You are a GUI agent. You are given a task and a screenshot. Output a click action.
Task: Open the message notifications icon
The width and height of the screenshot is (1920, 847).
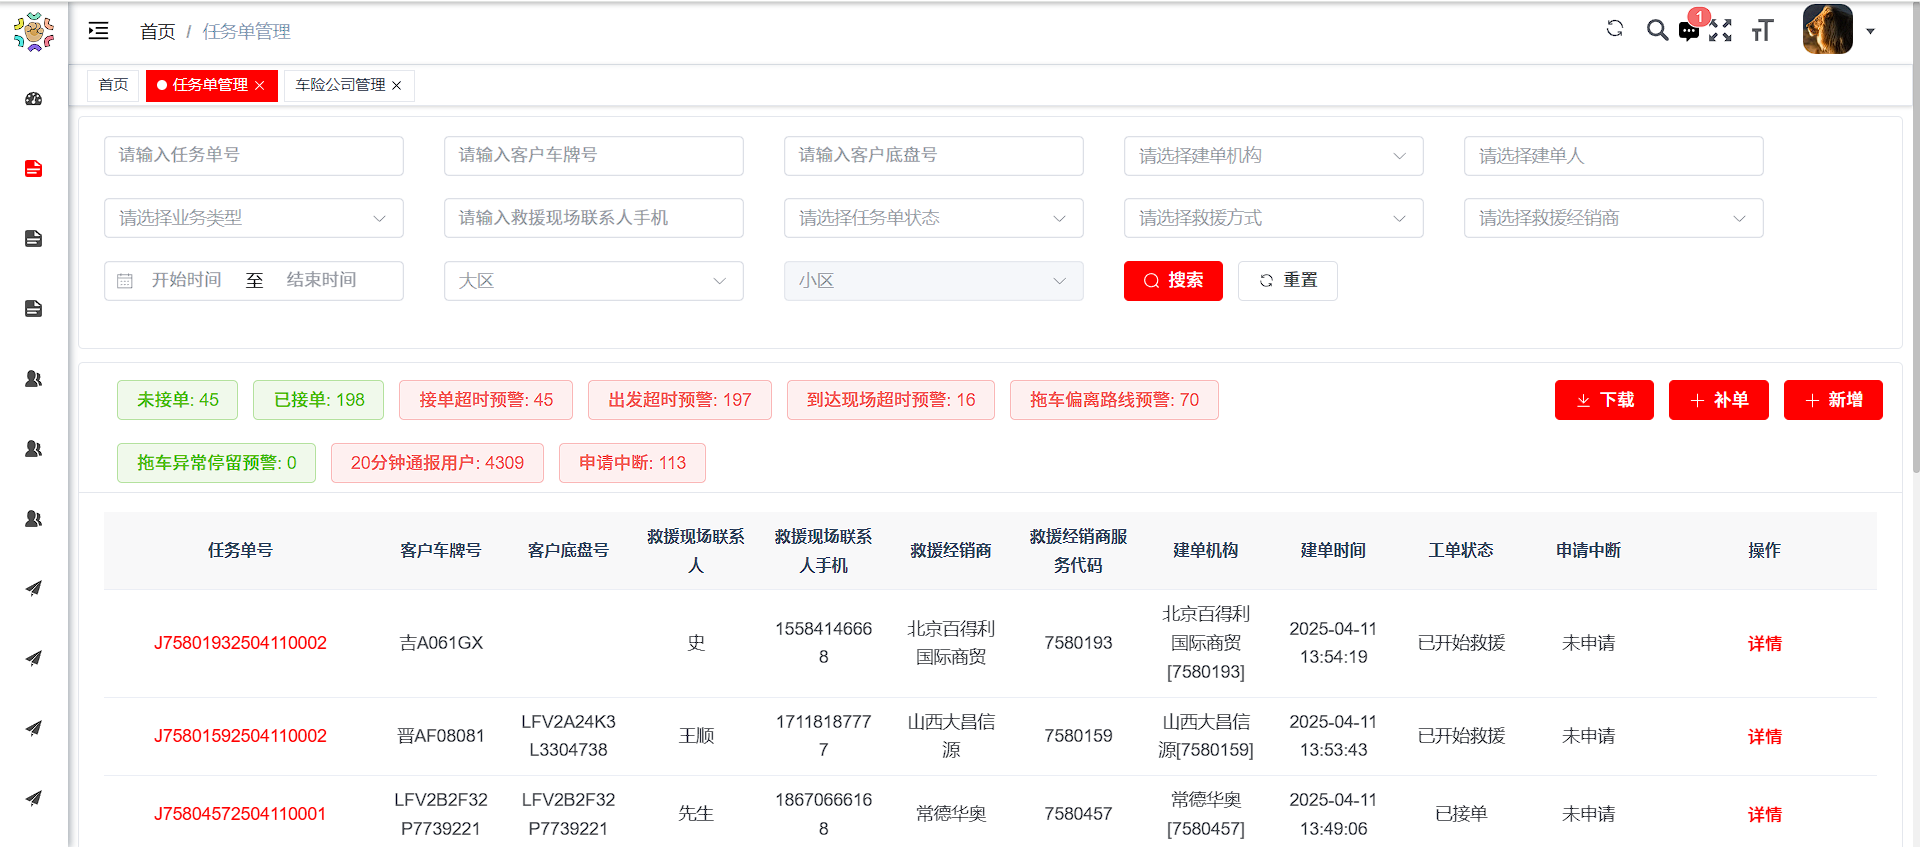pos(1689,31)
